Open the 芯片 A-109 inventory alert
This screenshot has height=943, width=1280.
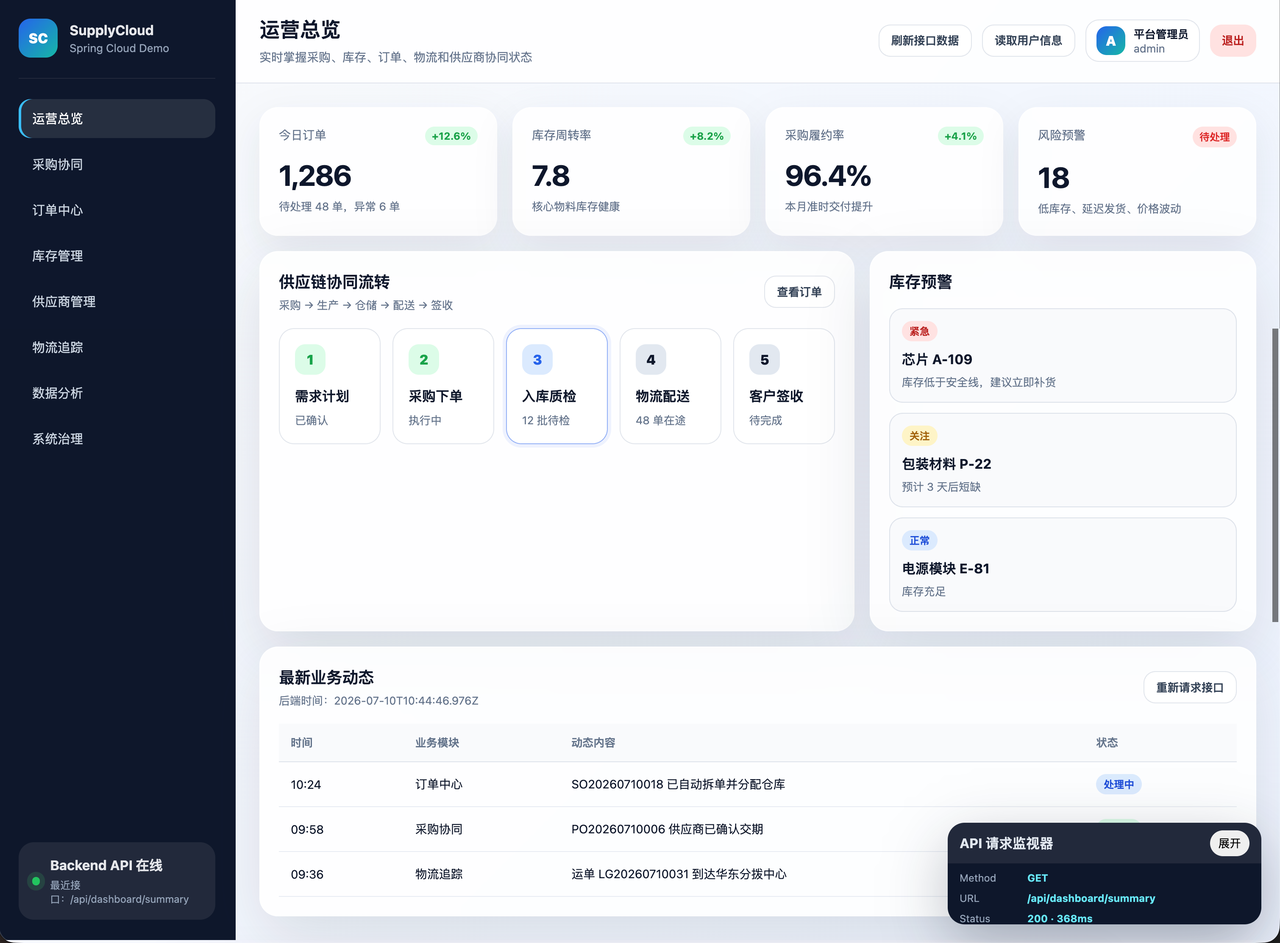[1063, 355]
